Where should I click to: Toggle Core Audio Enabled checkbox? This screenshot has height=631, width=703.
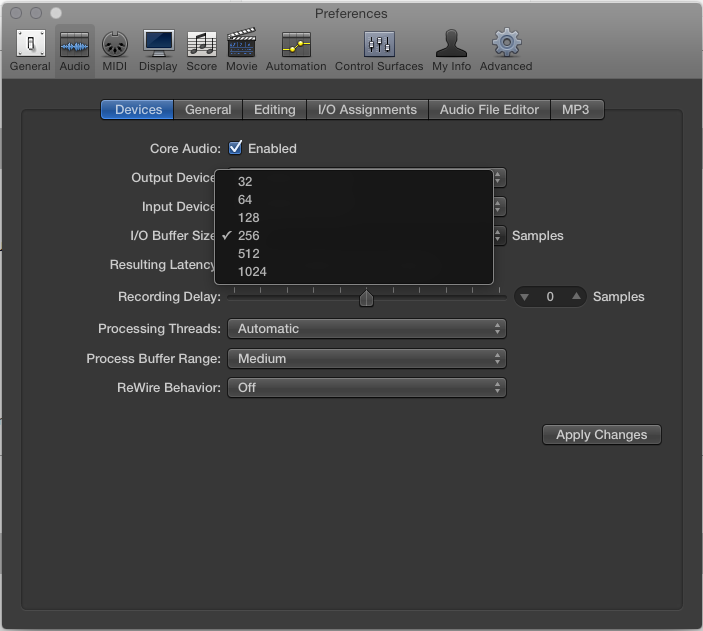pos(235,148)
